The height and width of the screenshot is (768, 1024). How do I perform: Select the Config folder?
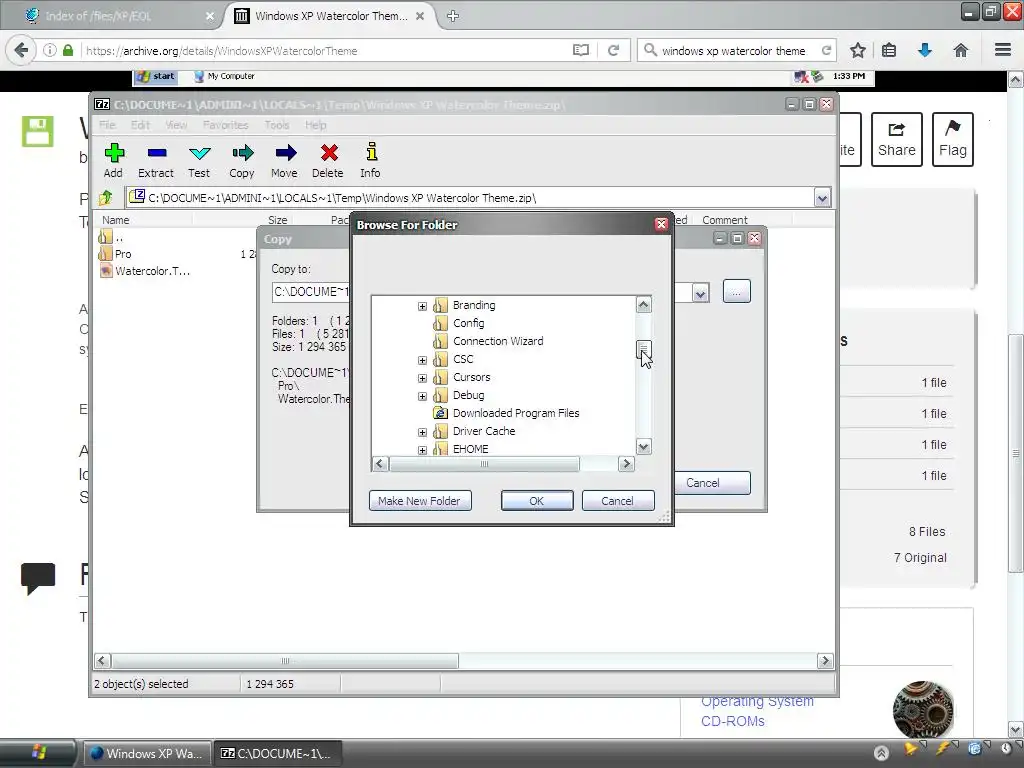468,323
